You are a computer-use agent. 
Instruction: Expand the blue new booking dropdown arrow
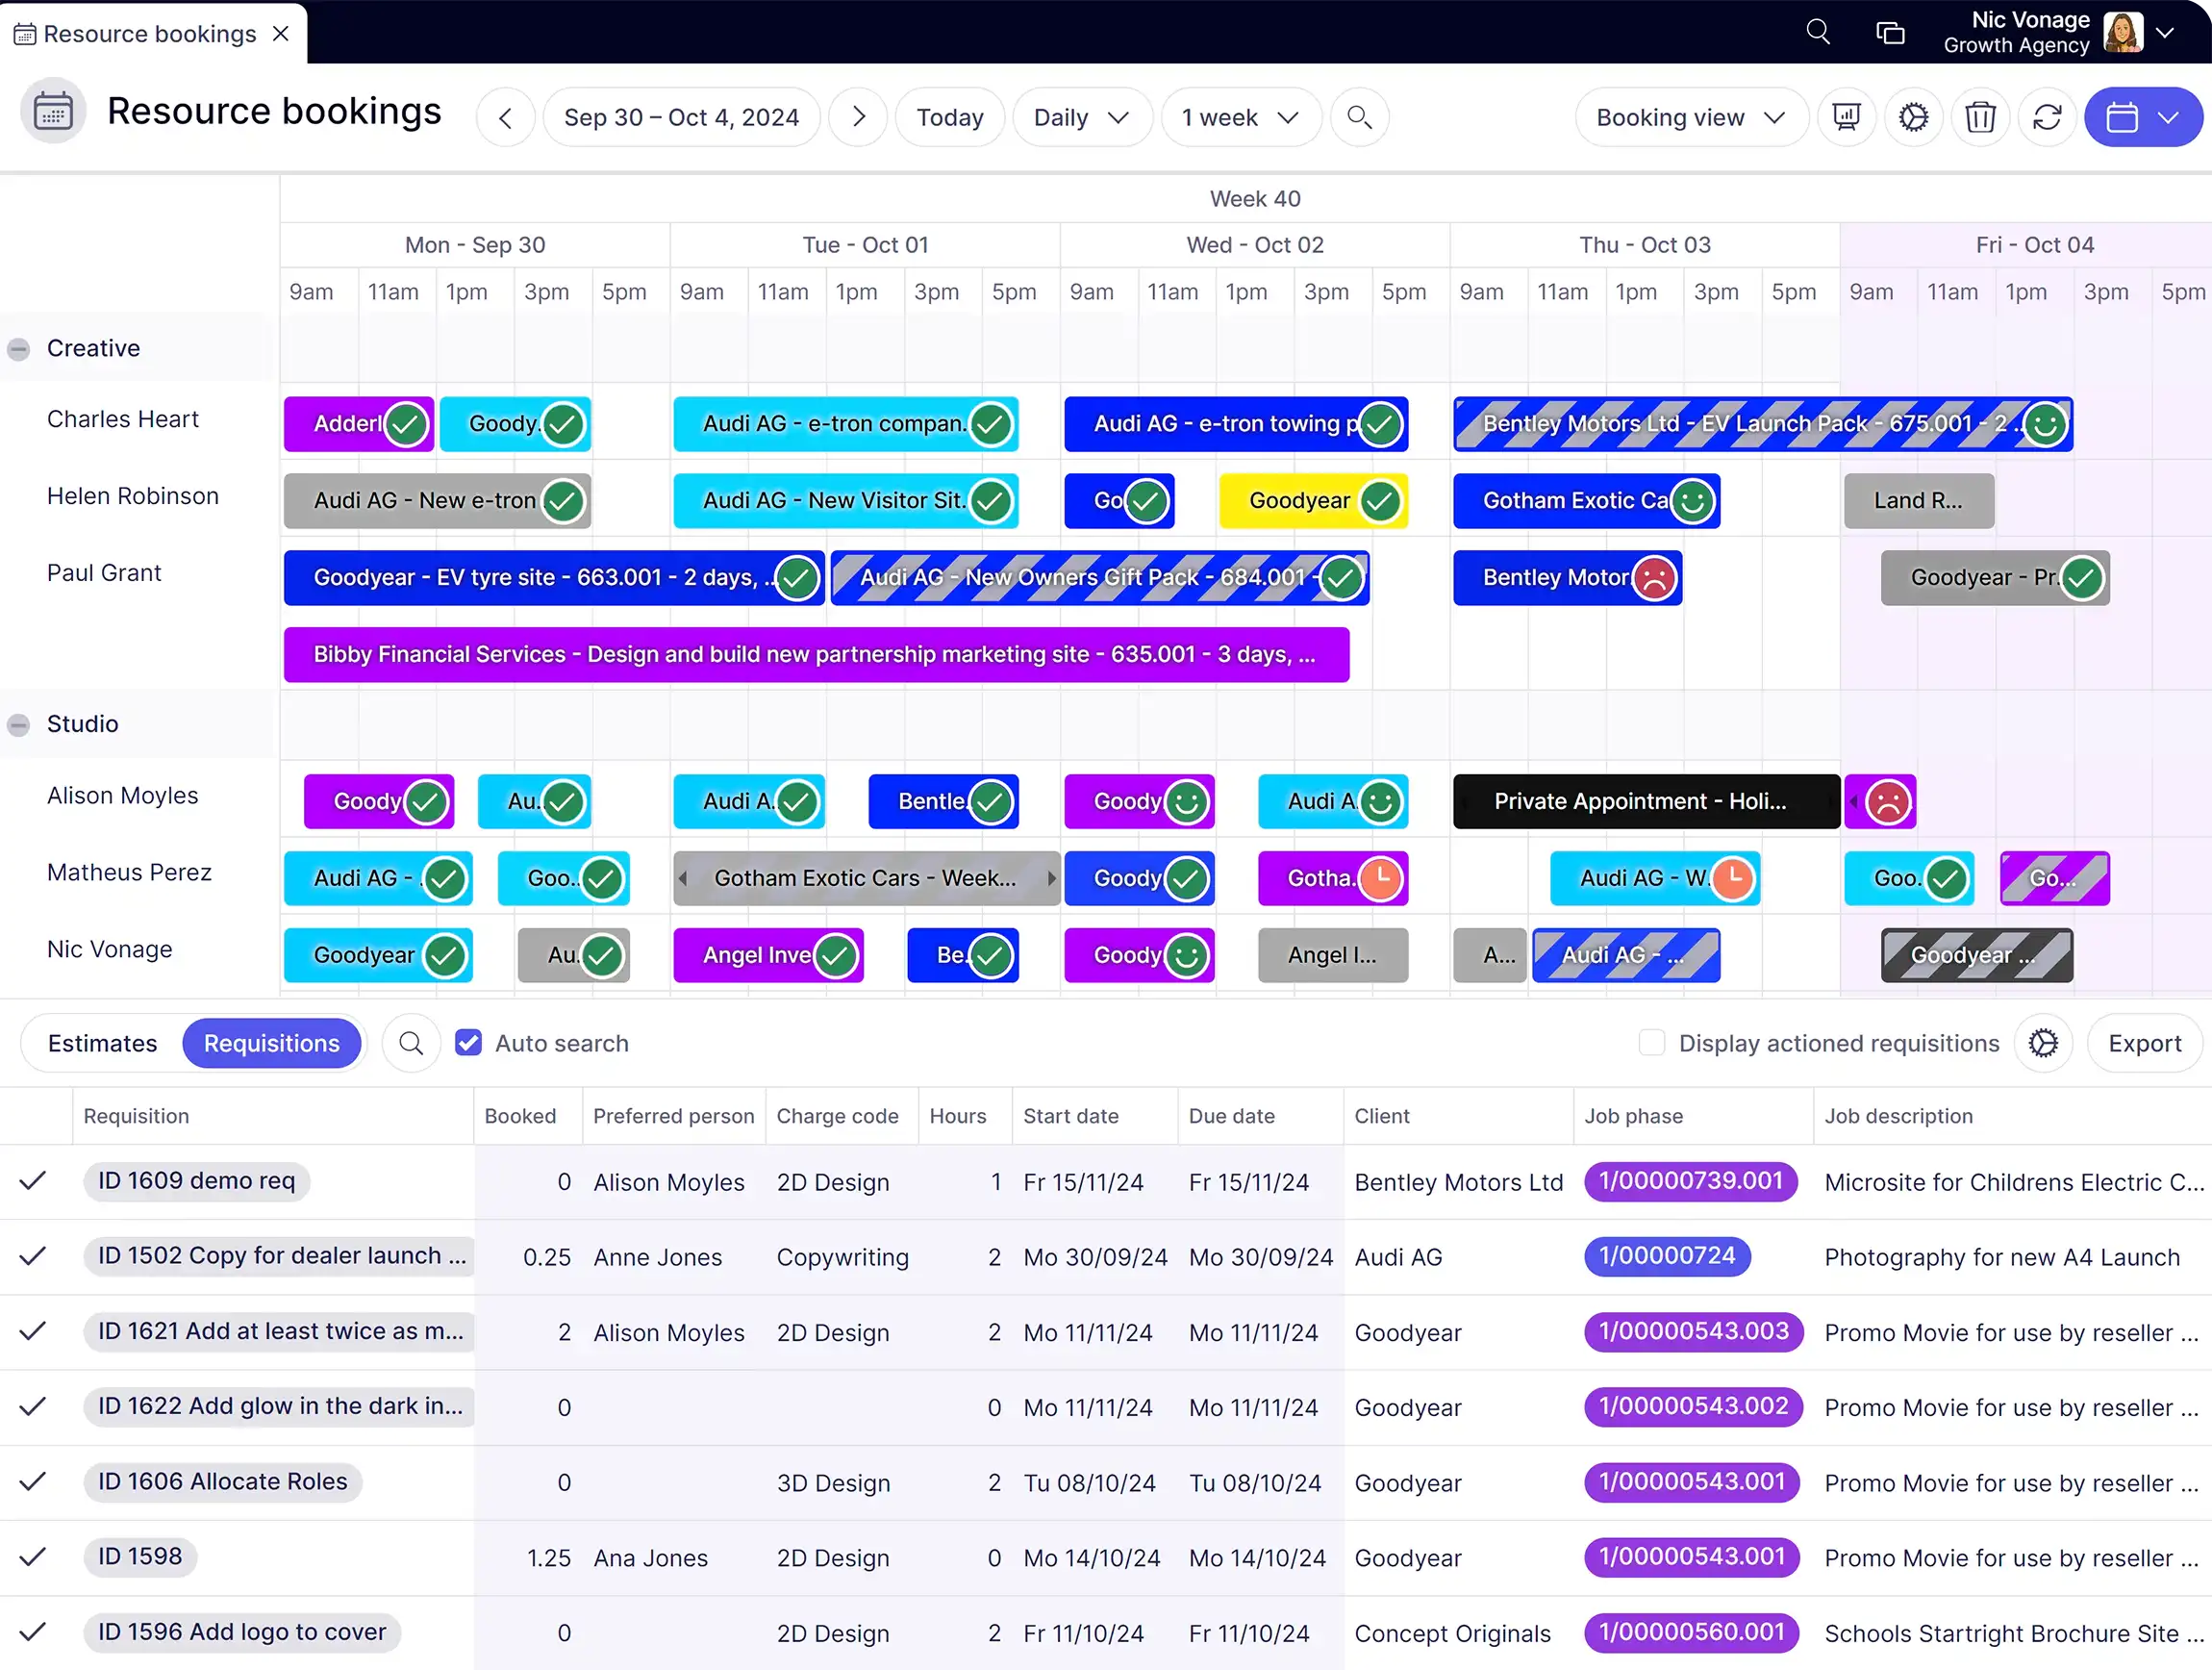pos(2169,118)
